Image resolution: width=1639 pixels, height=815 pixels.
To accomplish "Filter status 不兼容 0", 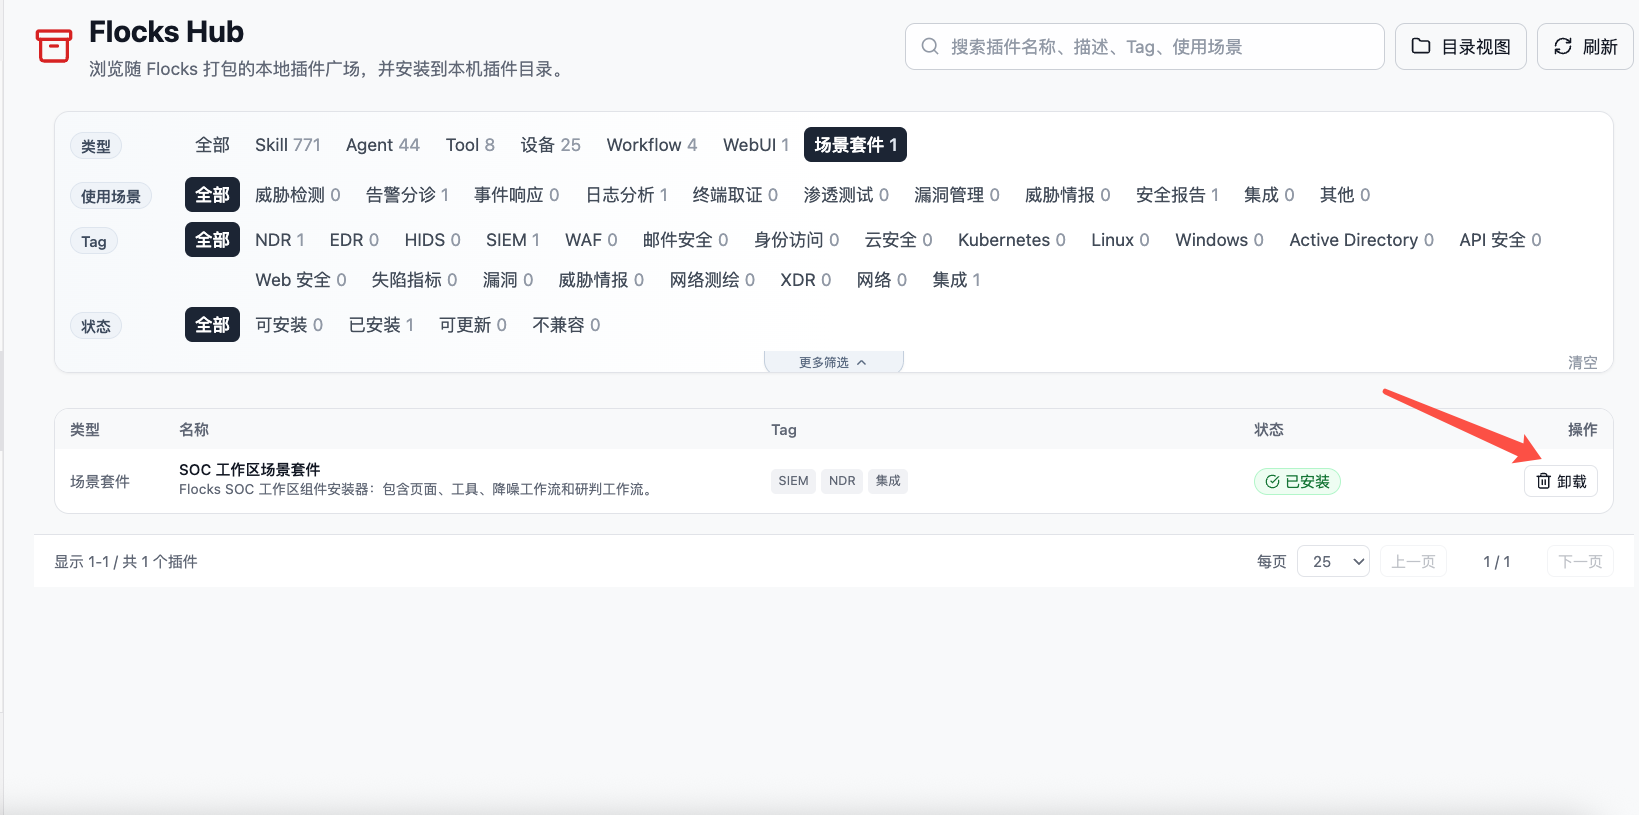I will tap(566, 325).
